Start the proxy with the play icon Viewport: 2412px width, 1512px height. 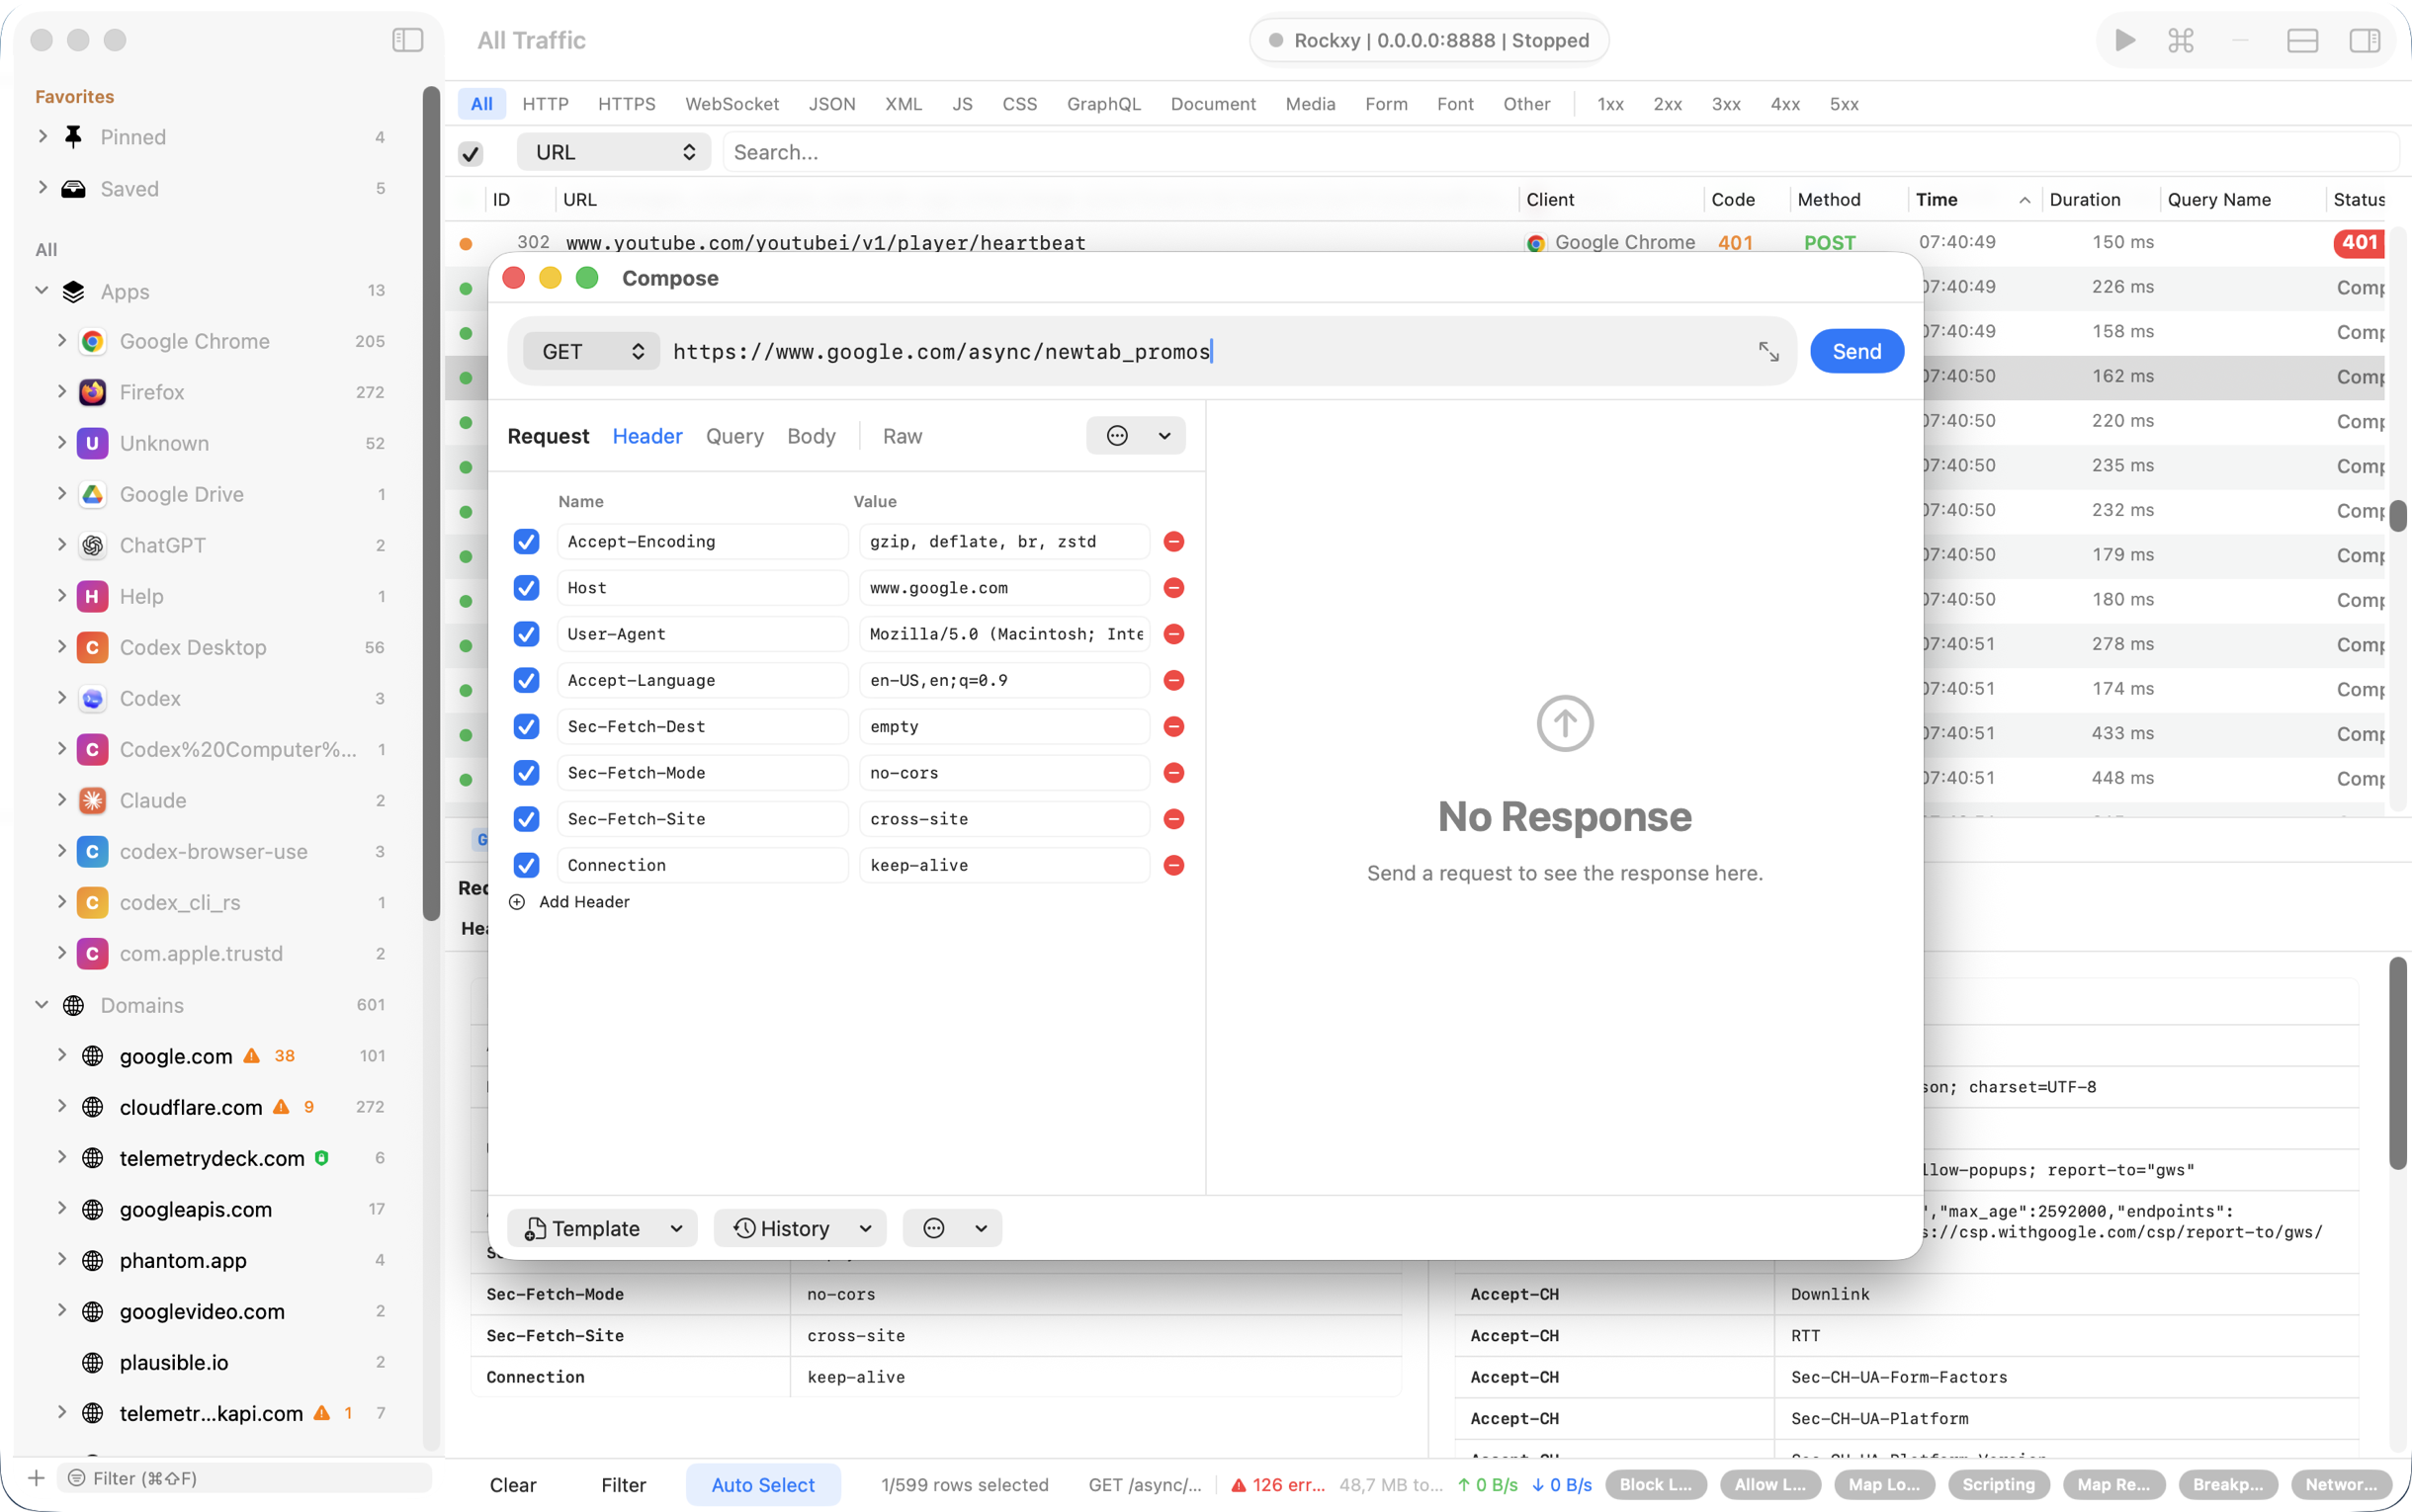tap(2125, 40)
